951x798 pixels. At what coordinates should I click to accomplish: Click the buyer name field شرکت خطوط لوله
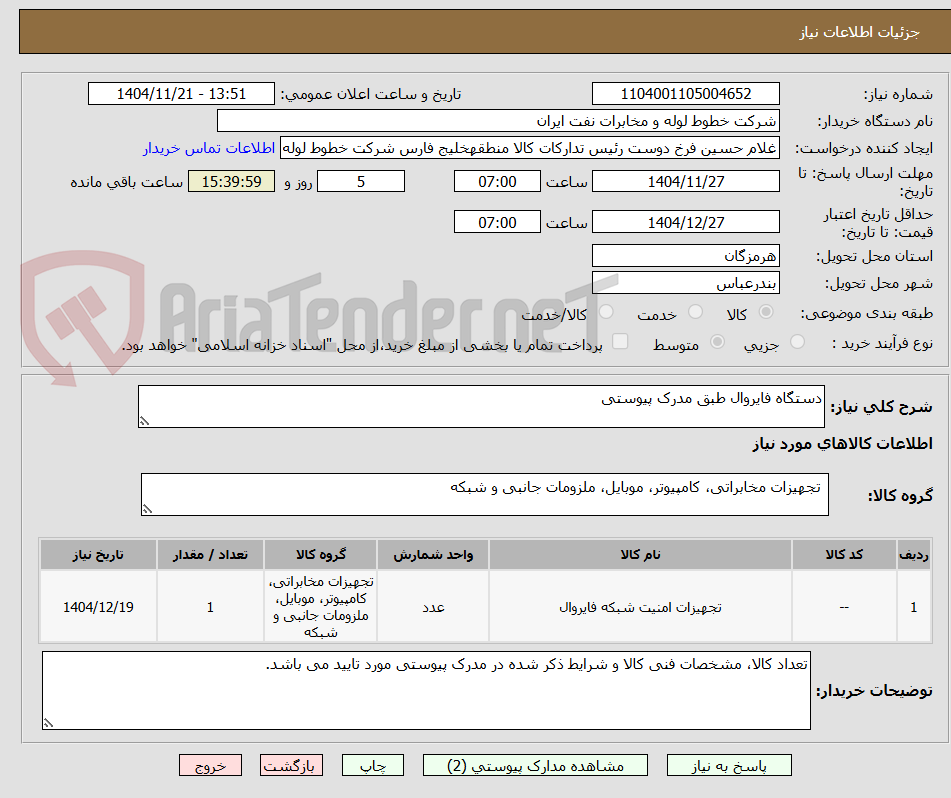[498, 121]
